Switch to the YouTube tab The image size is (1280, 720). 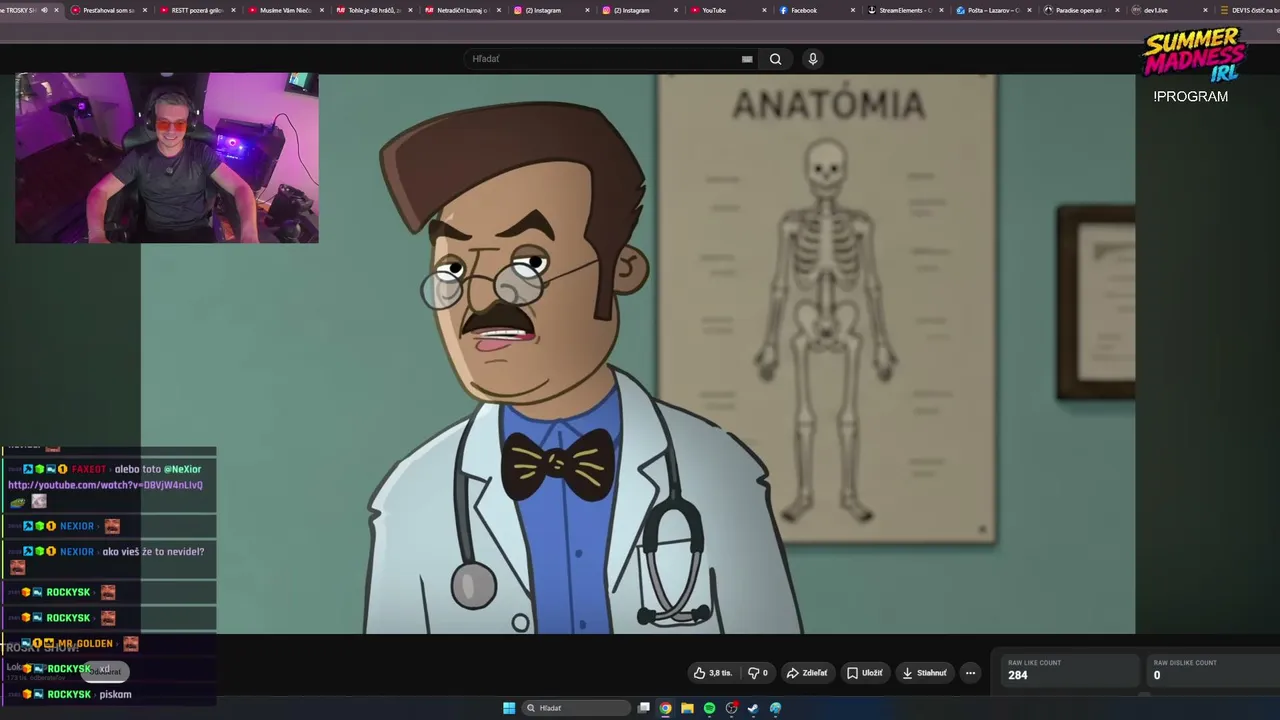coord(728,10)
